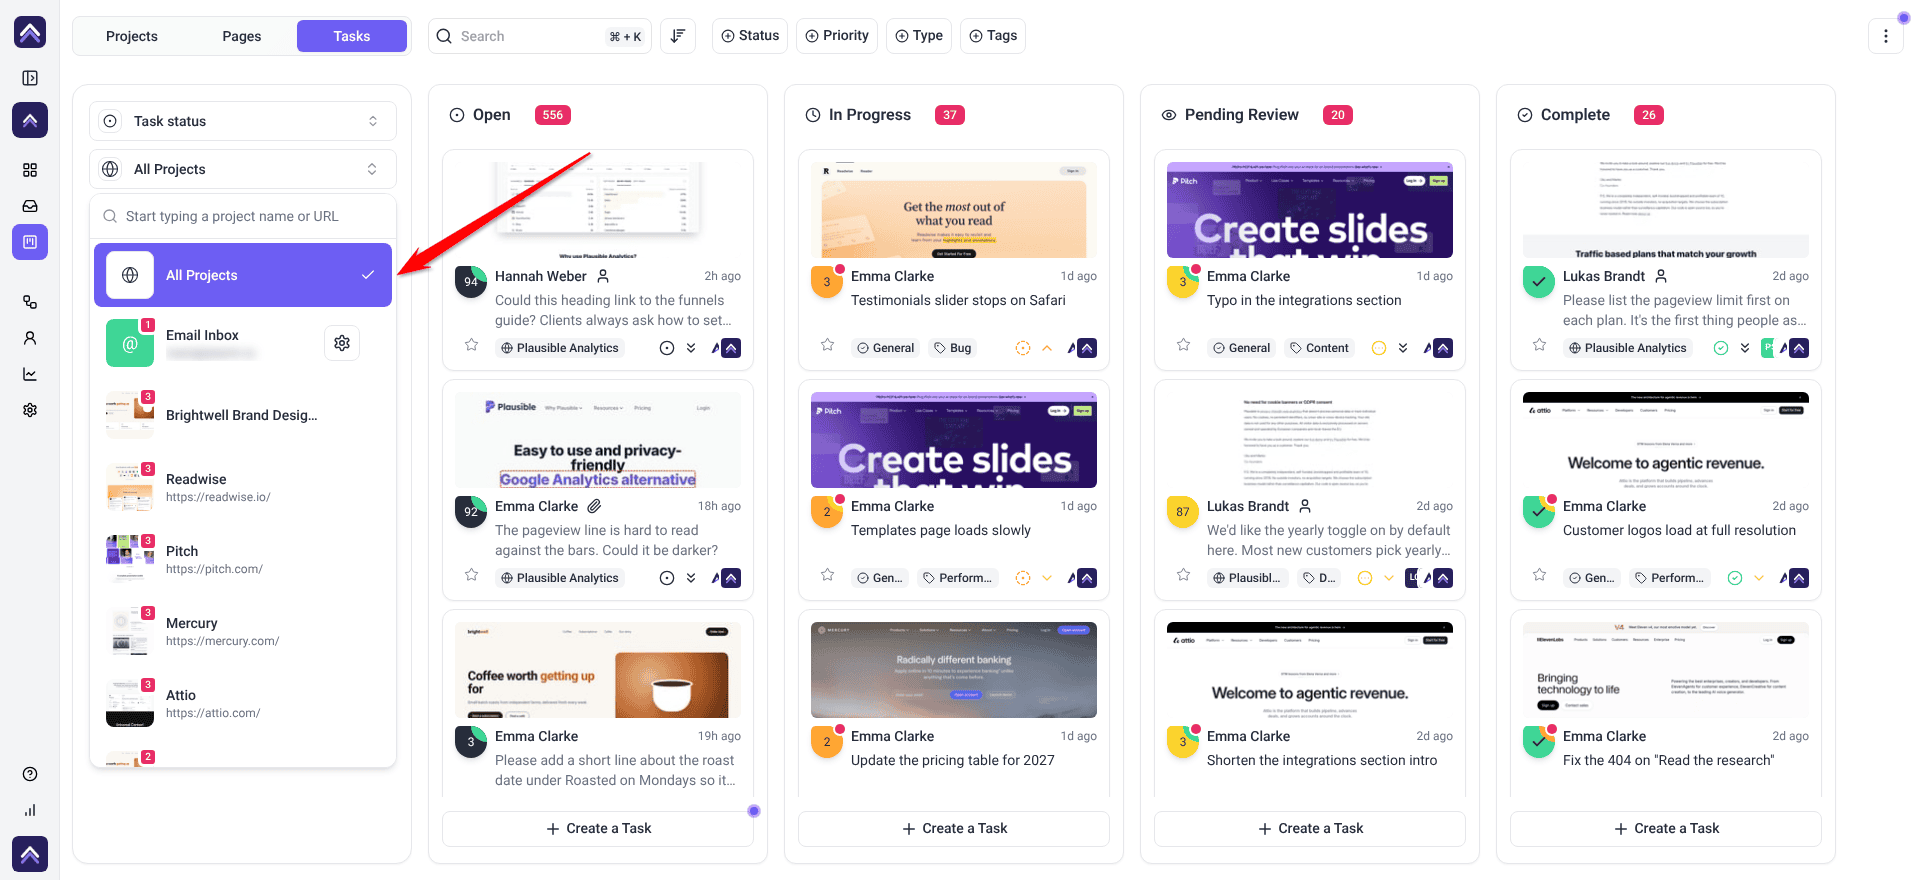Screen dimensions: 1920x880
Task: Choose All Projects in the project list
Action: [x=243, y=275]
